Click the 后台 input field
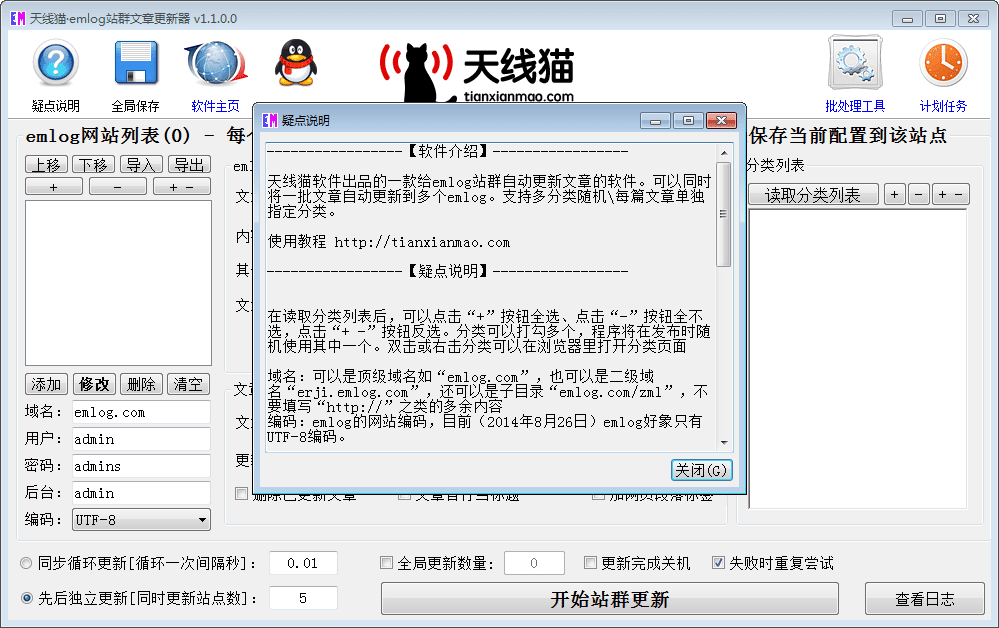 141,493
